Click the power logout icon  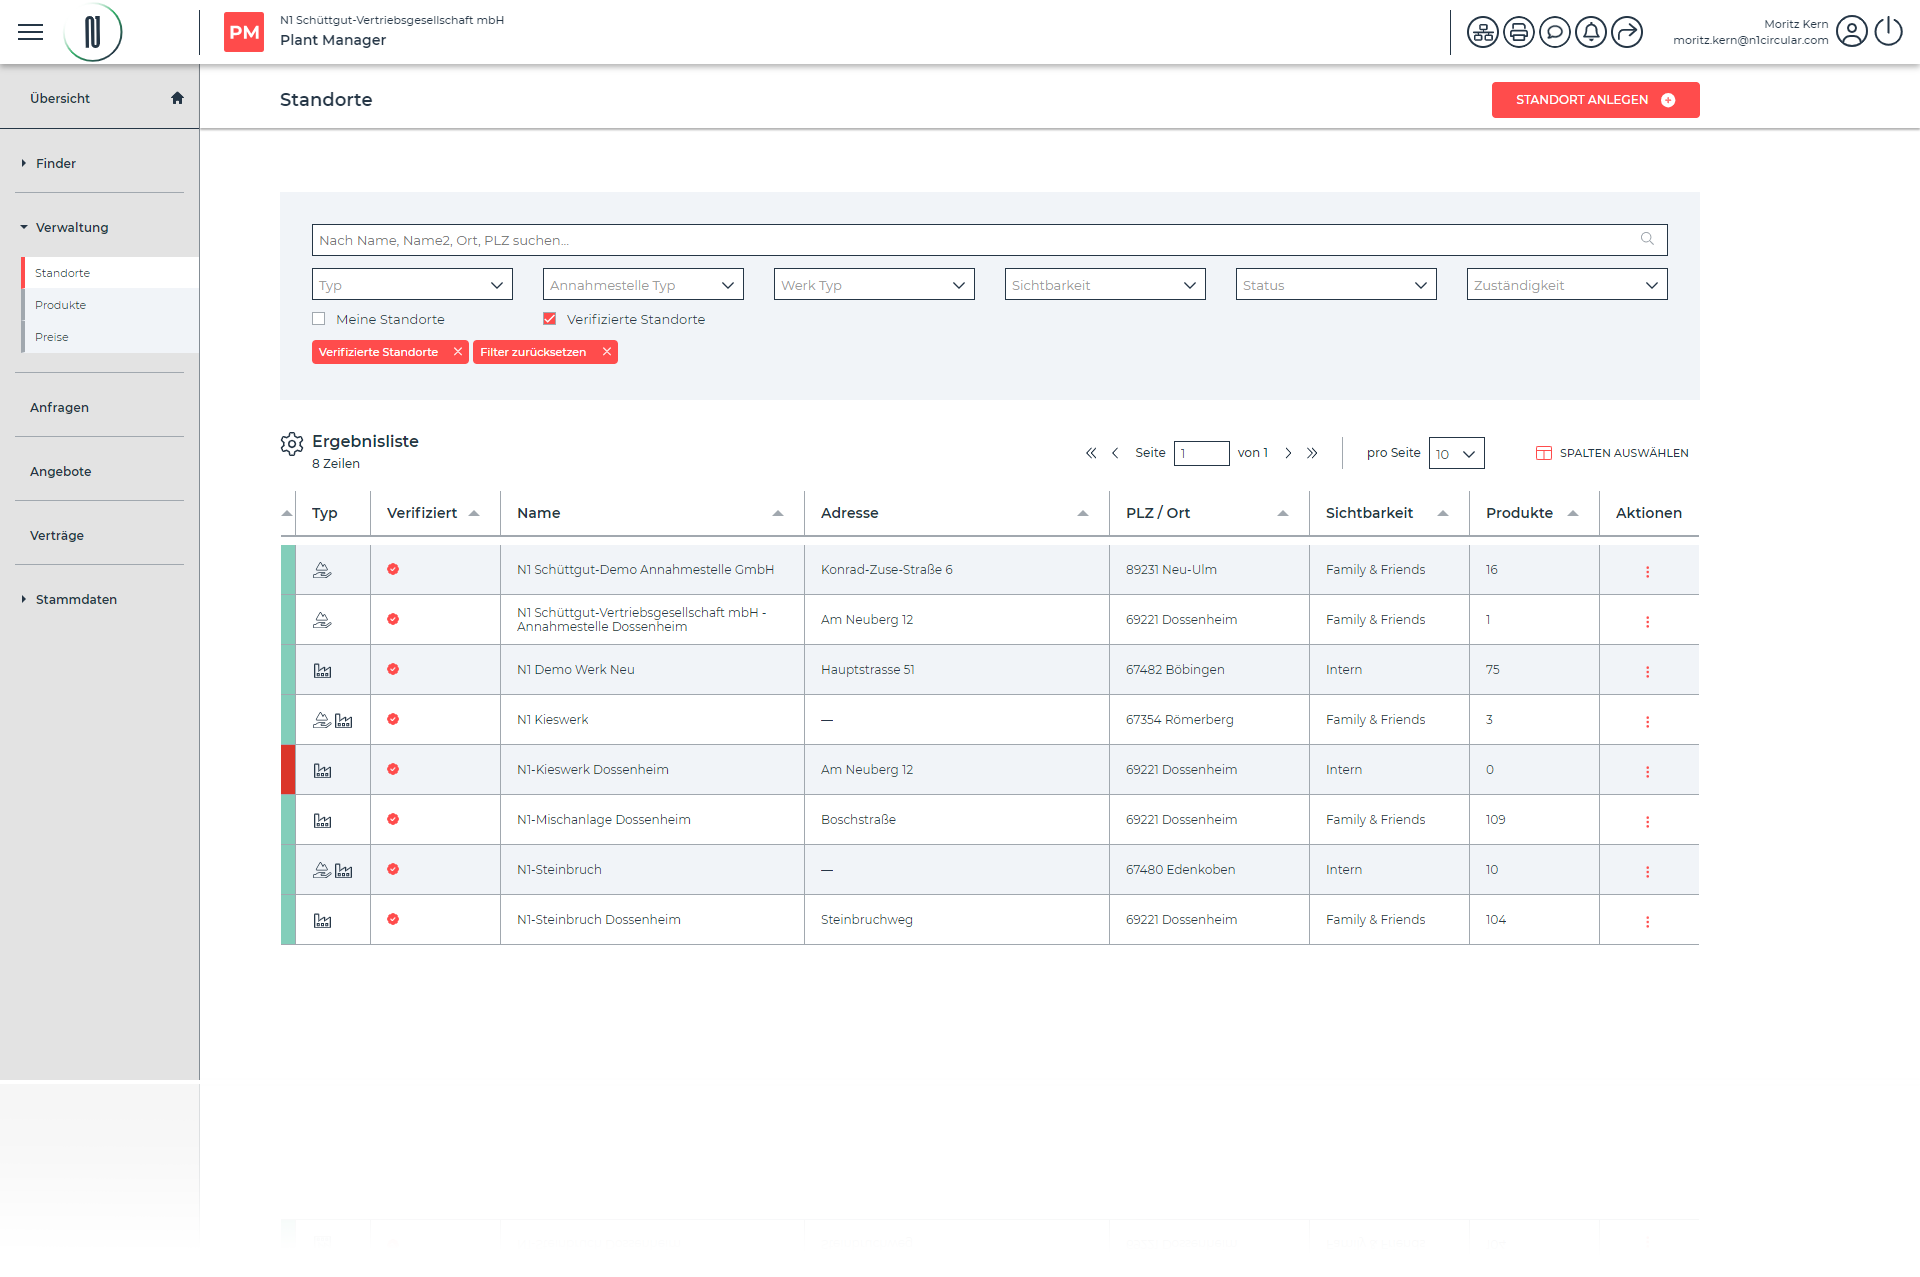(x=1888, y=32)
